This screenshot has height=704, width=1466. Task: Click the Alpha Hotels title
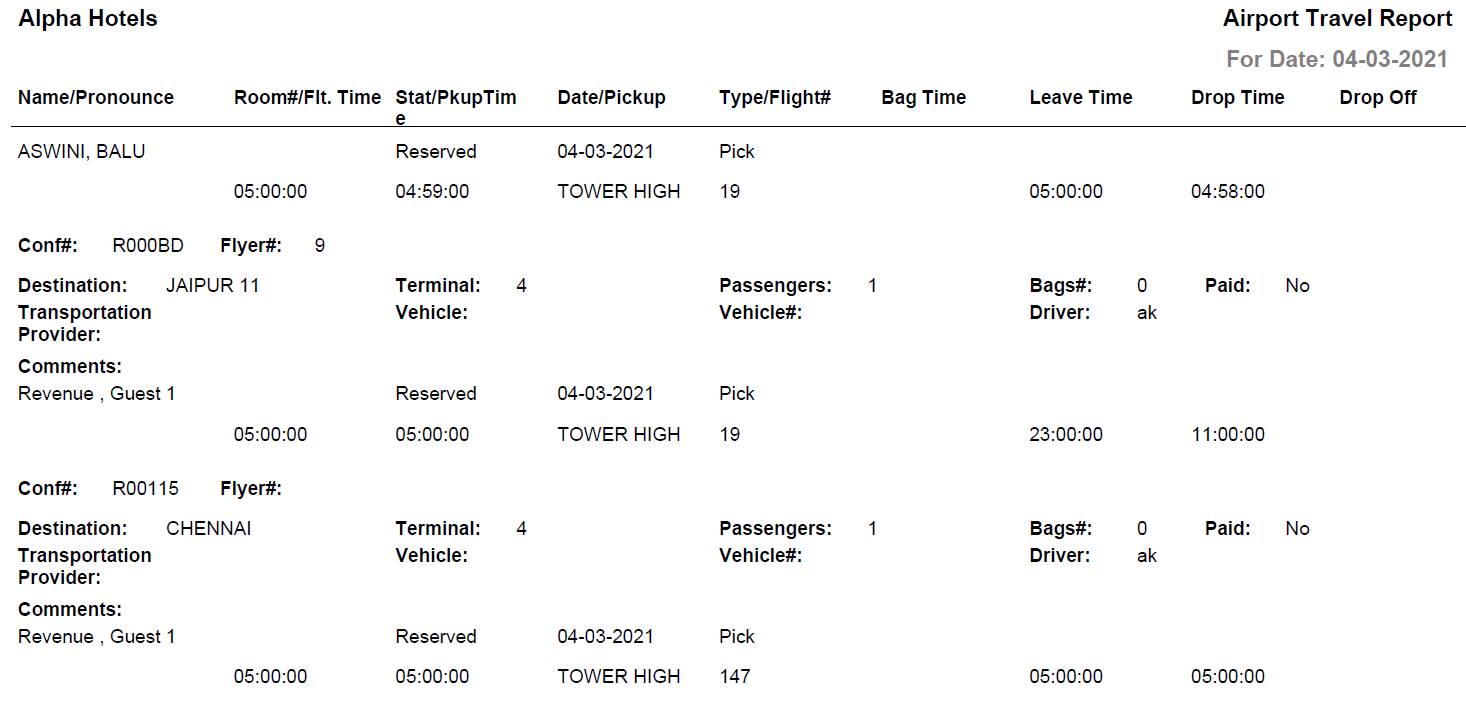coord(88,19)
